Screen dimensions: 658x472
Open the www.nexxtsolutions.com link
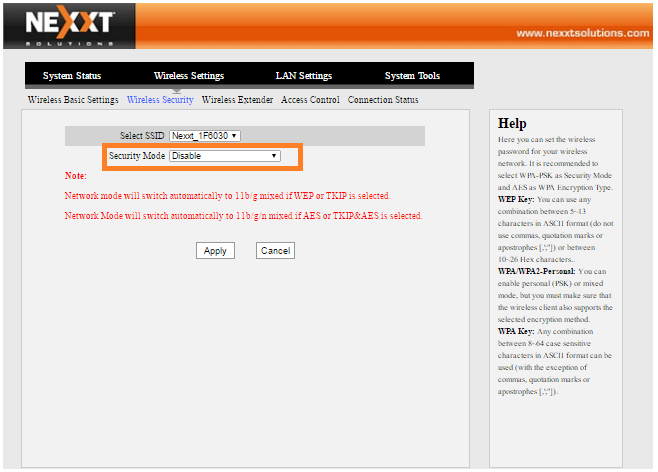[582, 33]
